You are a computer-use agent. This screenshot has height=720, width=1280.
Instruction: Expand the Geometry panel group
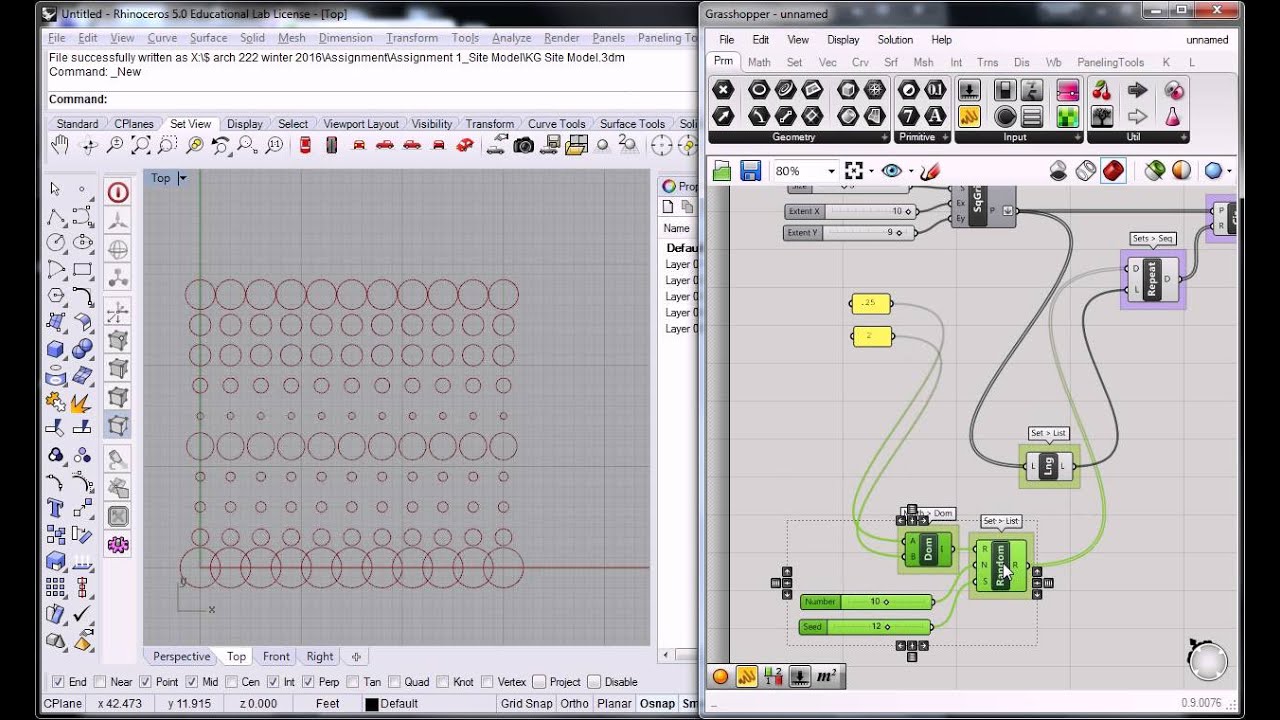(884, 137)
